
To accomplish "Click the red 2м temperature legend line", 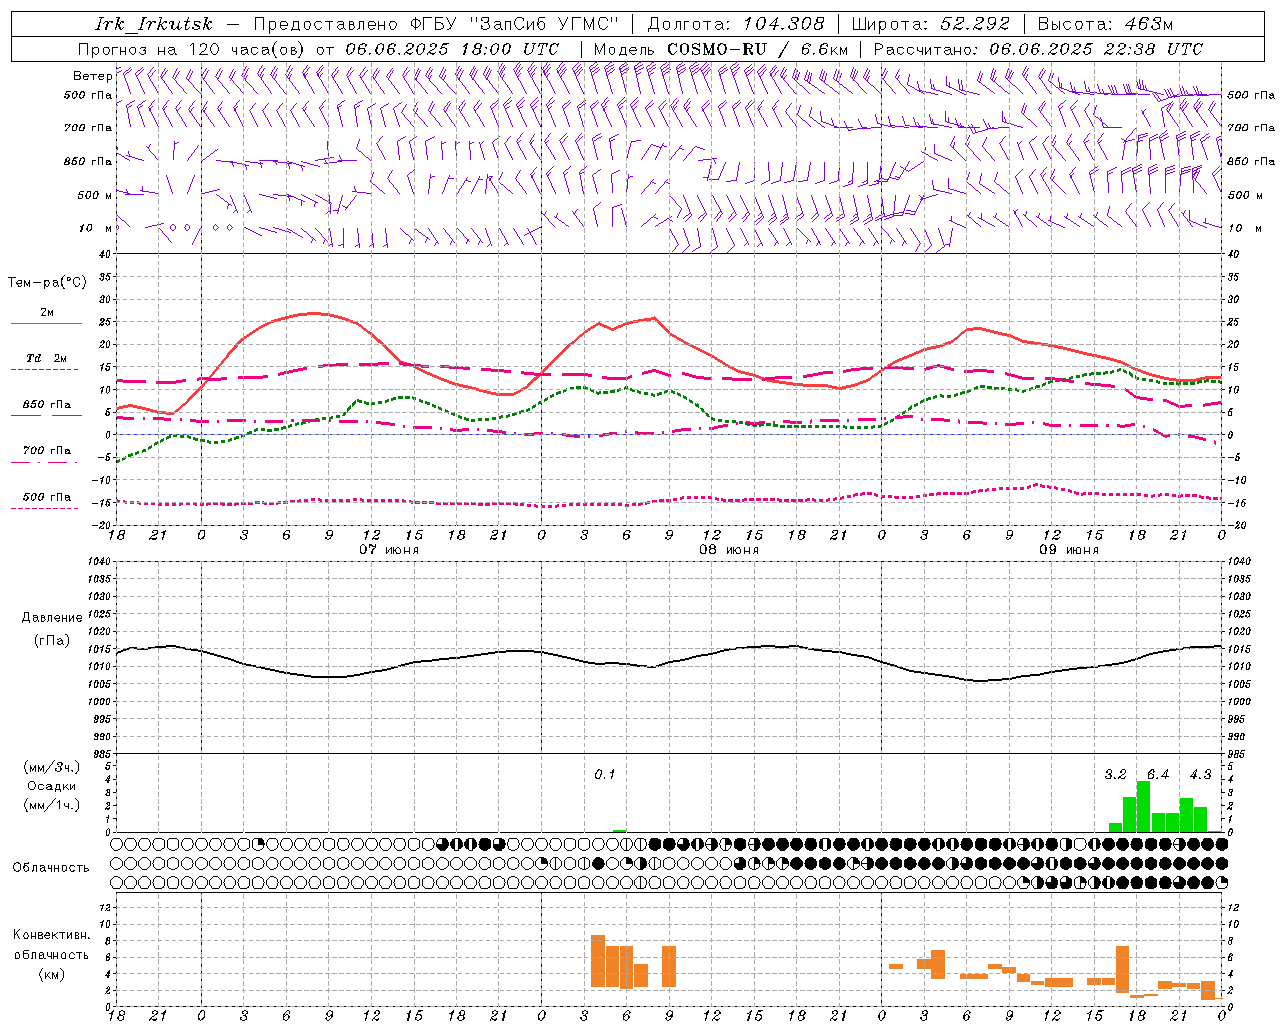I will [46, 324].
